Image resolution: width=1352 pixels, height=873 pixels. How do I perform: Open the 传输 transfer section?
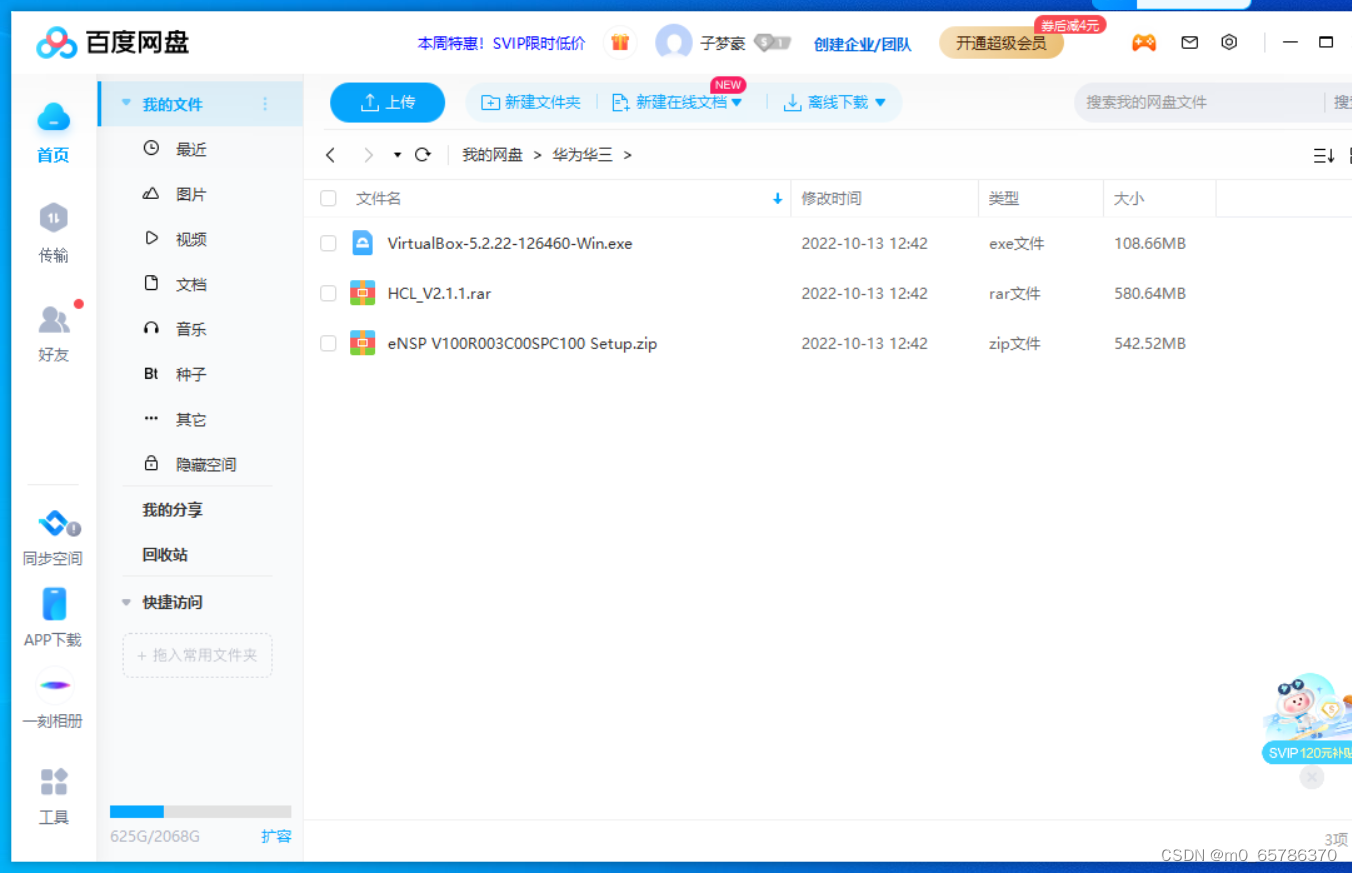53,233
